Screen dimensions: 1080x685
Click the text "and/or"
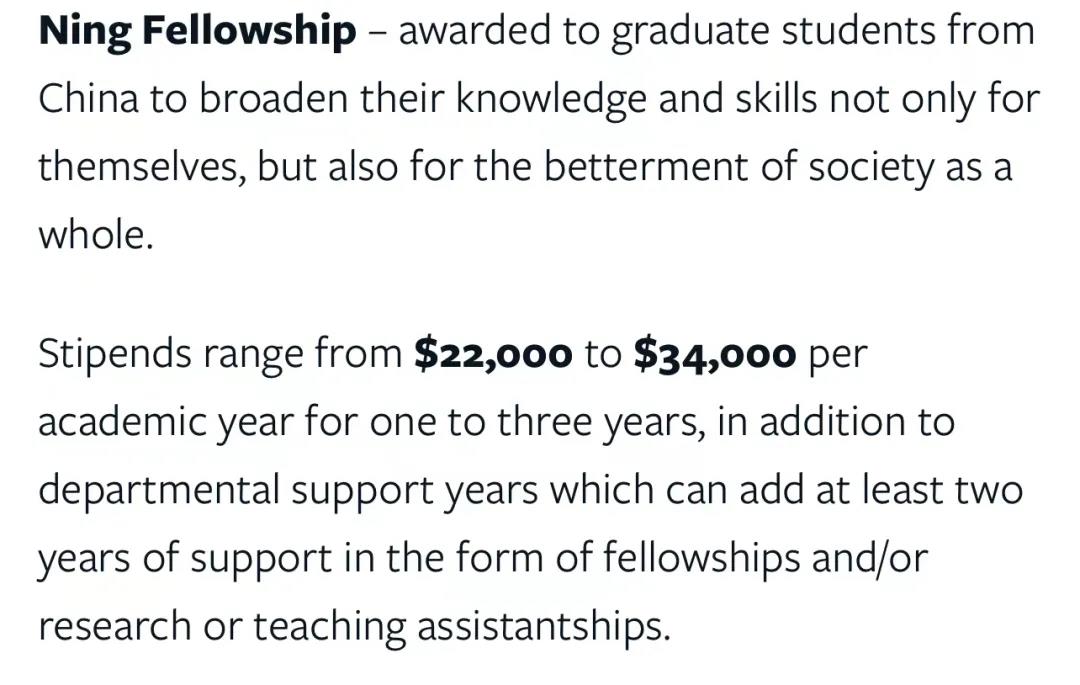(x=870, y=558)
